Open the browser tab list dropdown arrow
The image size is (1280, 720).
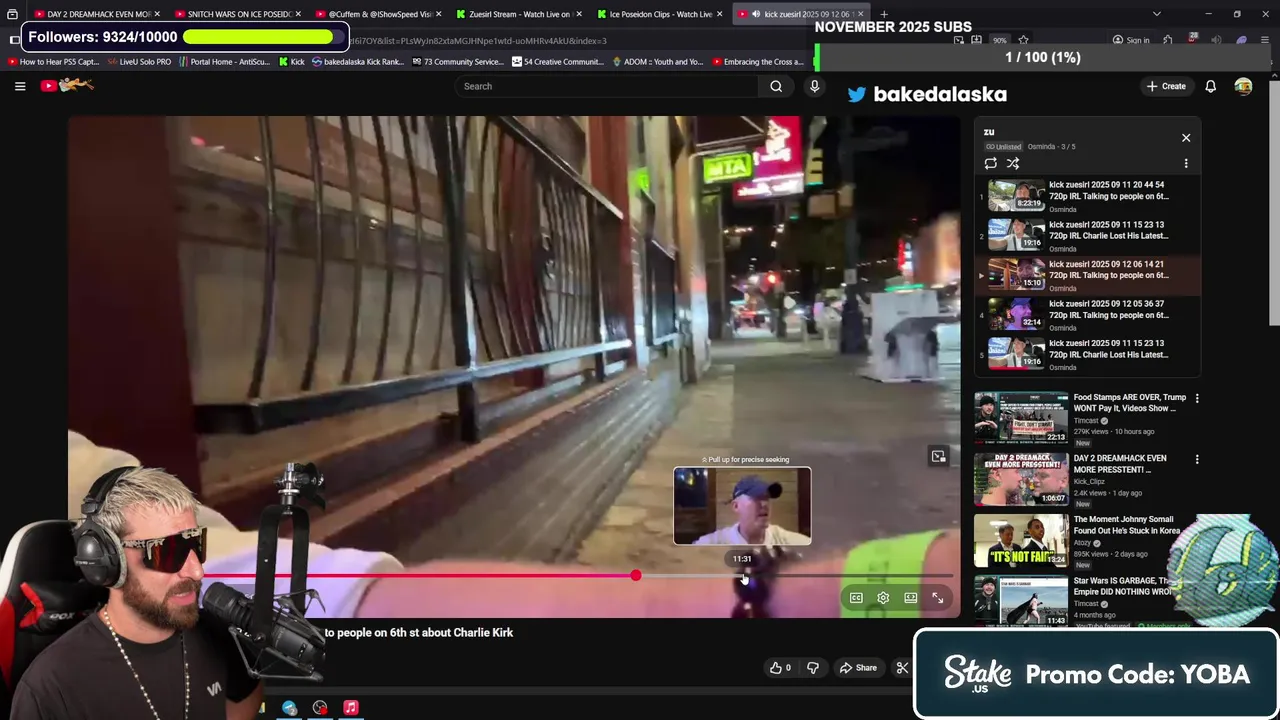(1157, 14)
